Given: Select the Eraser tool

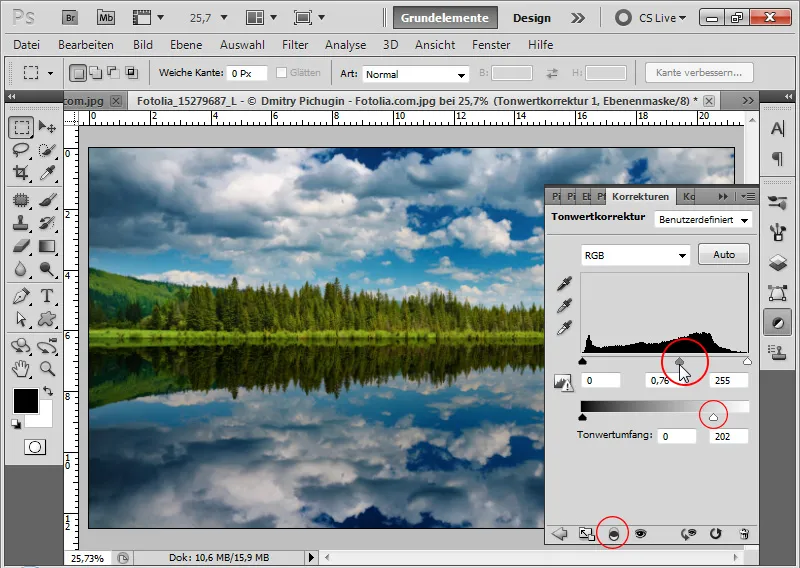Looking at the screenshot, I should [21, 246].
